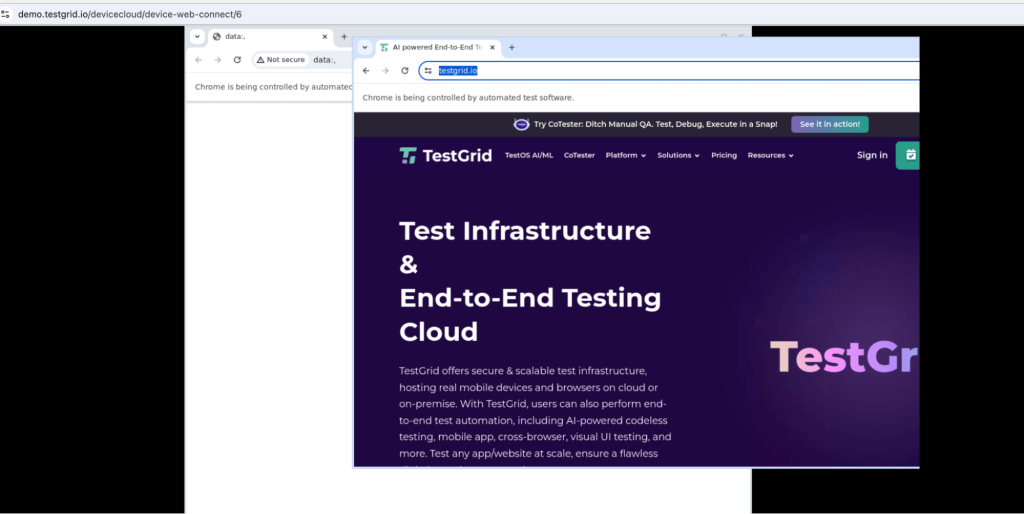This screenshot has height=514, width=1024.
Task: Go back in the testgrid.io browser window
Action: (x=366, y=71)
